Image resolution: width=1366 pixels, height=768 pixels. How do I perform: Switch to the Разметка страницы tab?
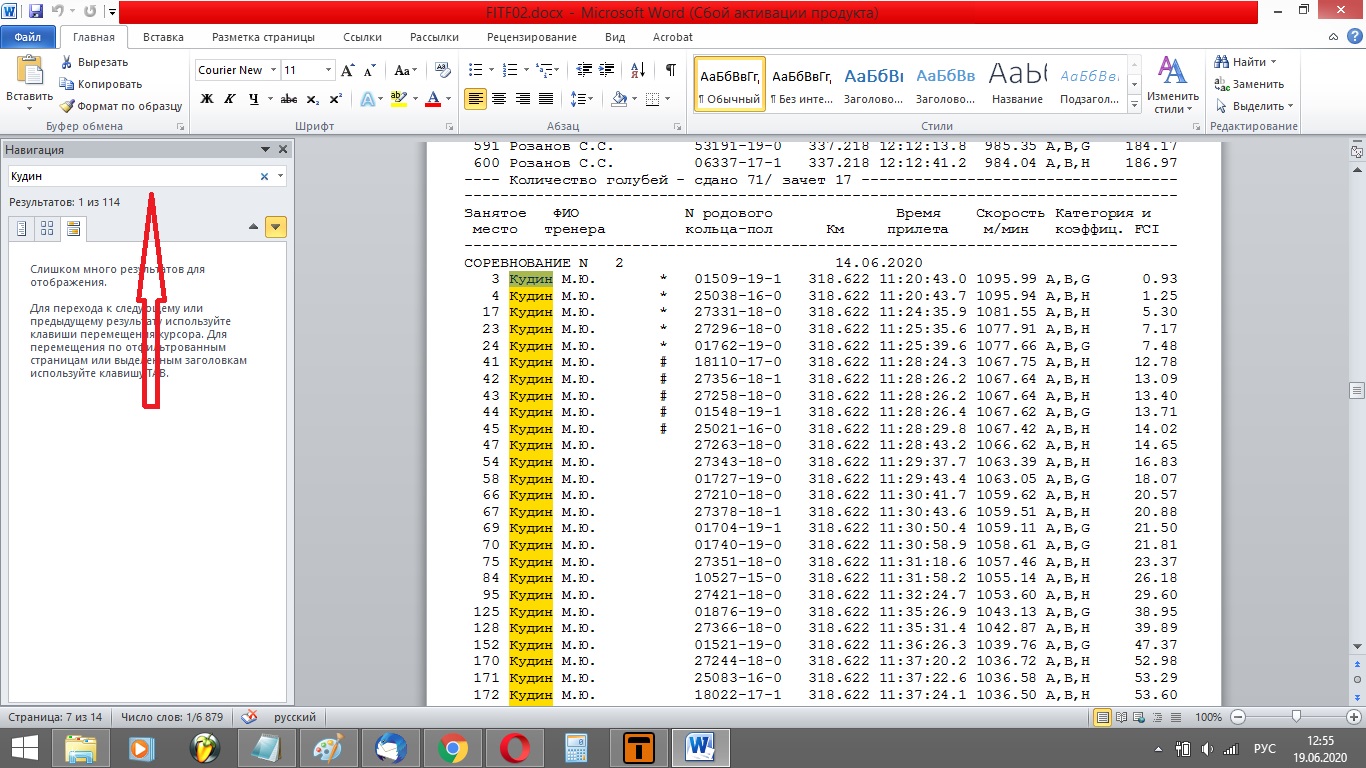[x=263, y=37]
